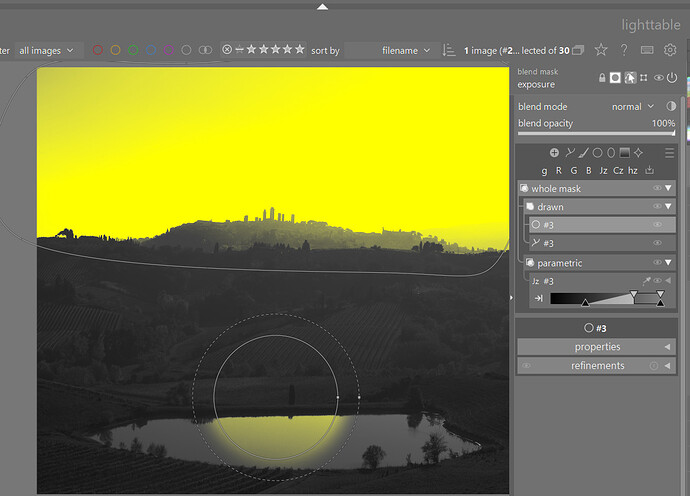The width and height of the screenshot is (690, 496).
Task: Filter by five-star rating
Action: click(300, 49)
